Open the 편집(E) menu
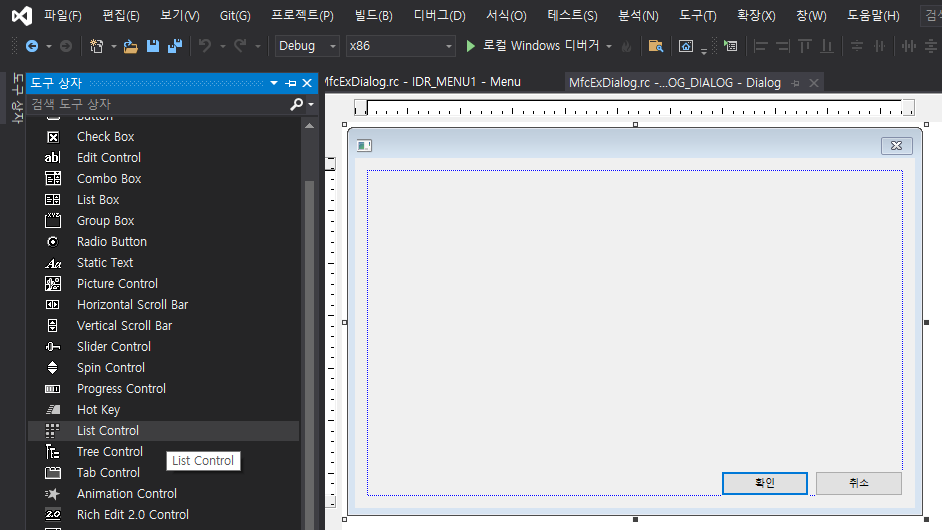 [x=121, y=16]
